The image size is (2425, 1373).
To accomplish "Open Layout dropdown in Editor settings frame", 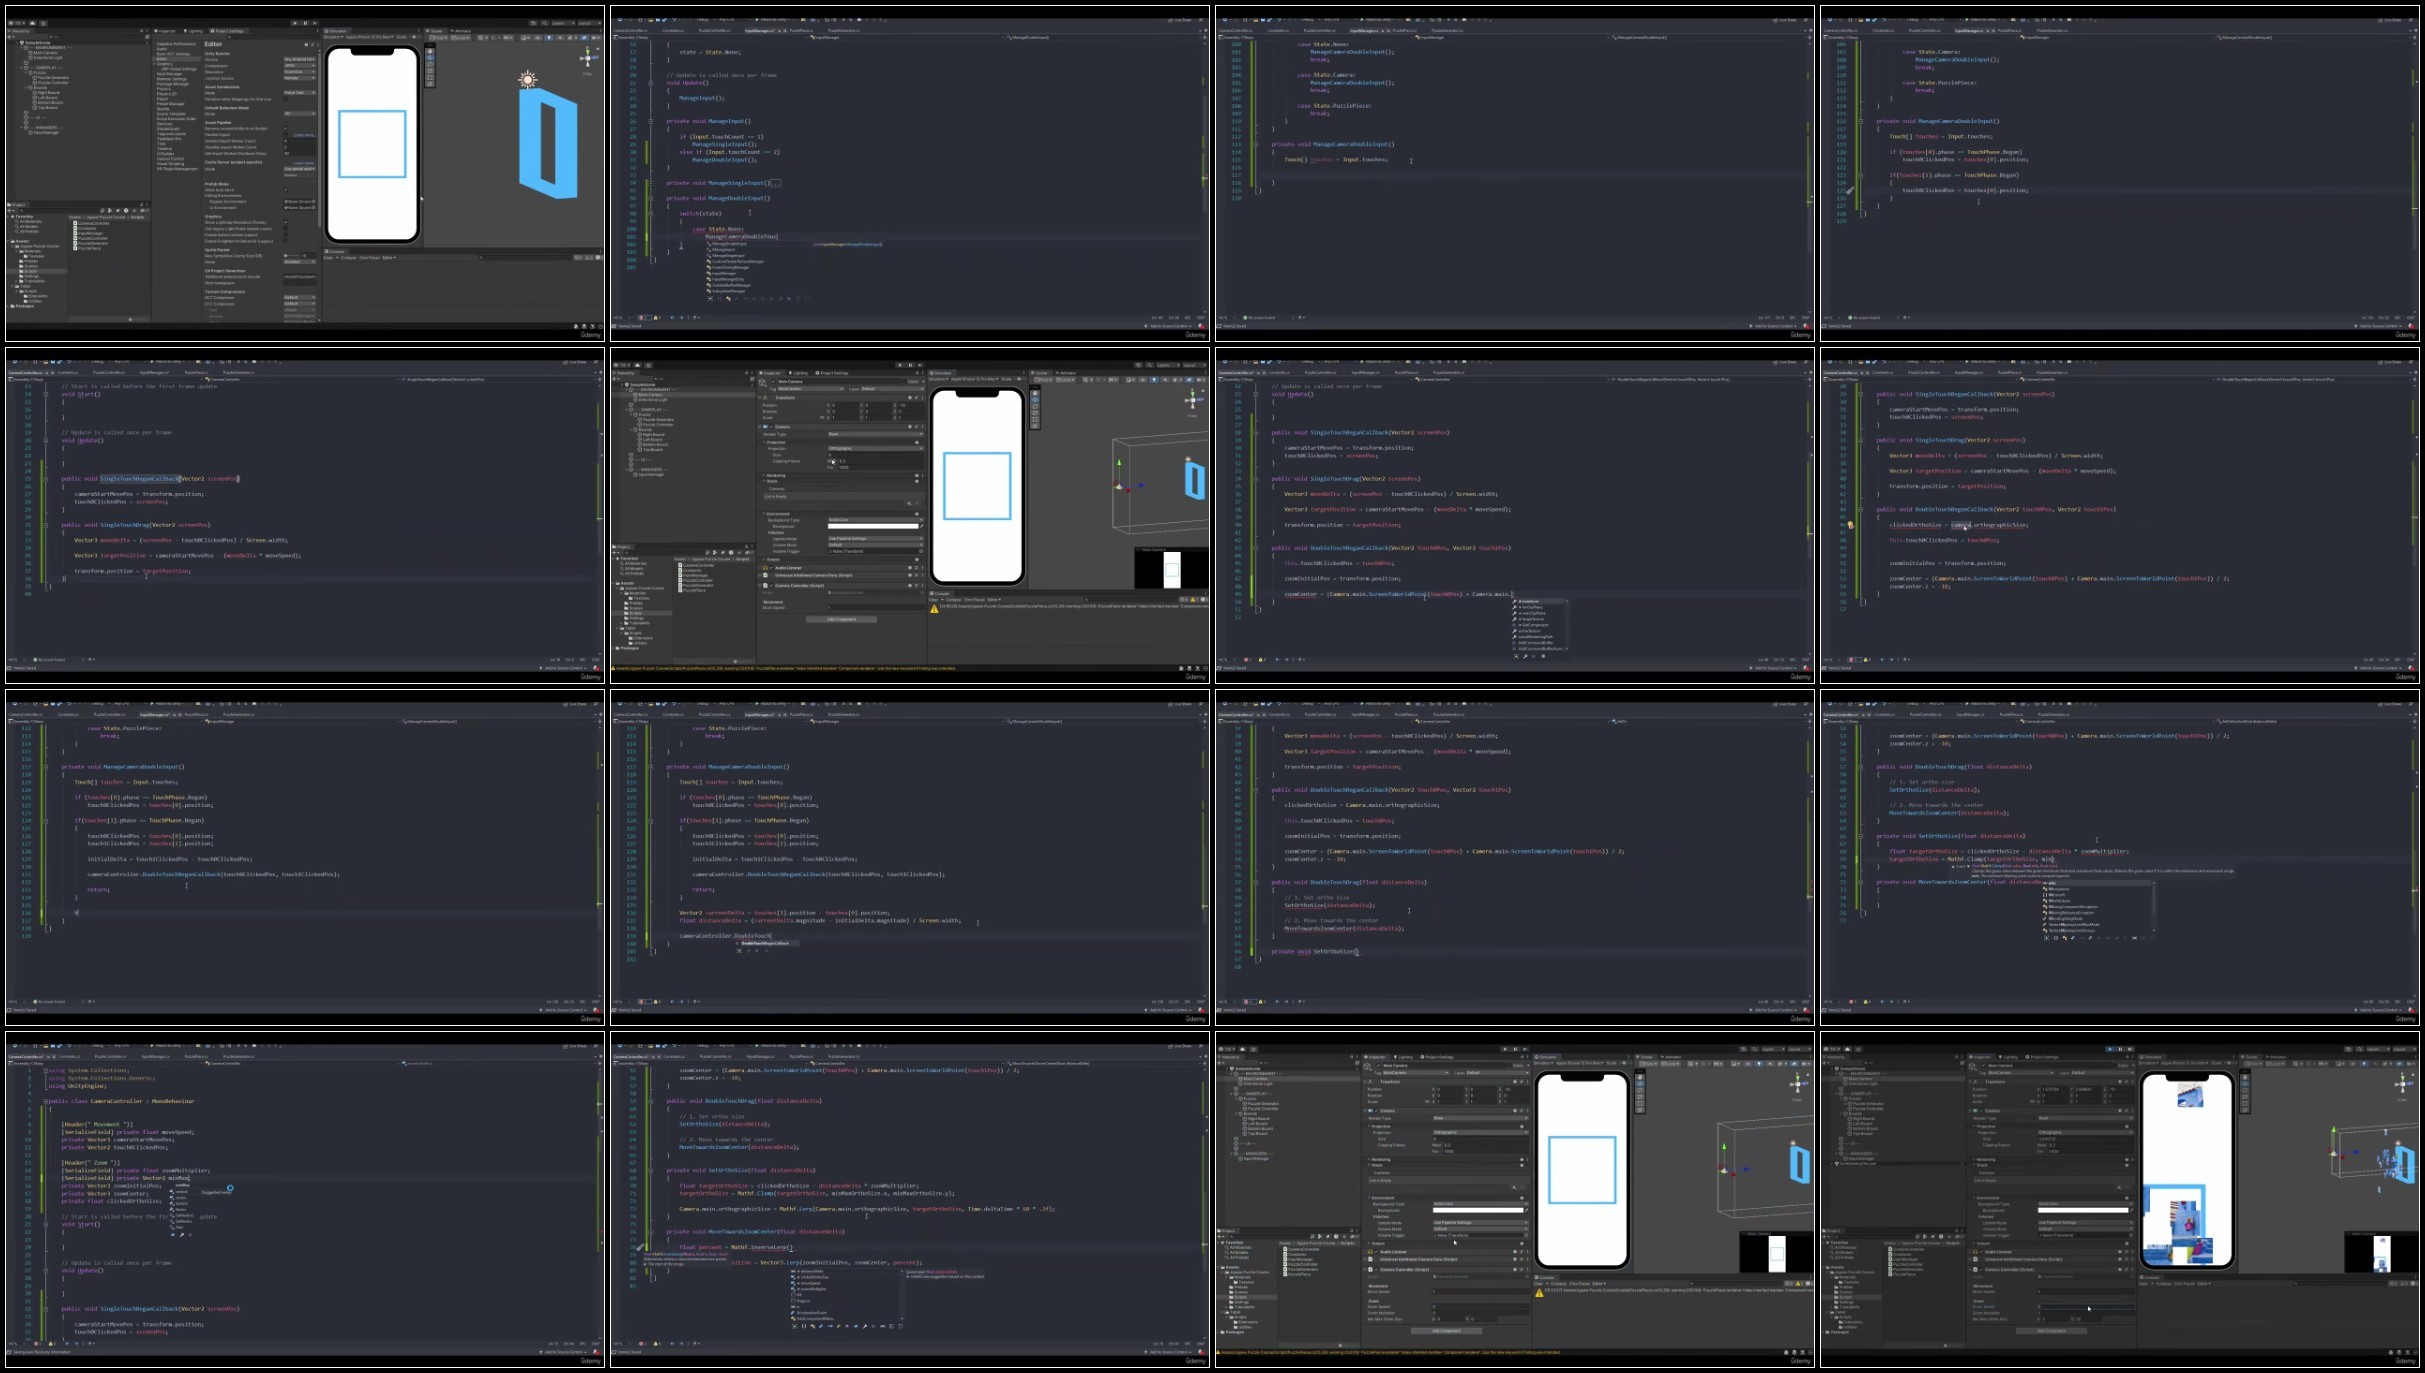I will coord(590,23).
